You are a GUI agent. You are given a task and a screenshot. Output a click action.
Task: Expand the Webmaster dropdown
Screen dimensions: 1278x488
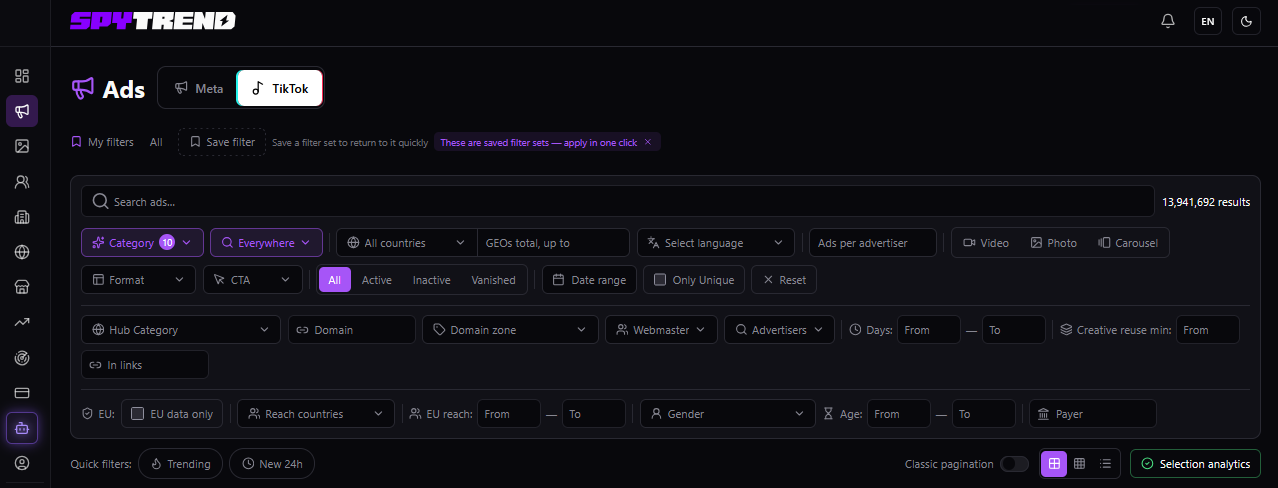point(661,330)
